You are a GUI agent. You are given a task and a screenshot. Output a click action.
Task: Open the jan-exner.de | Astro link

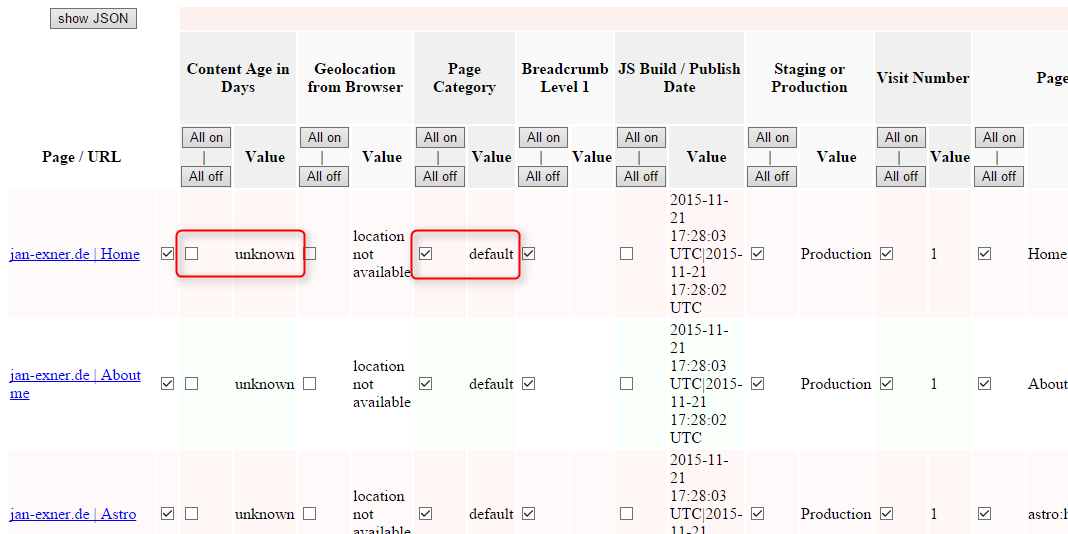(x=73, y=514)
